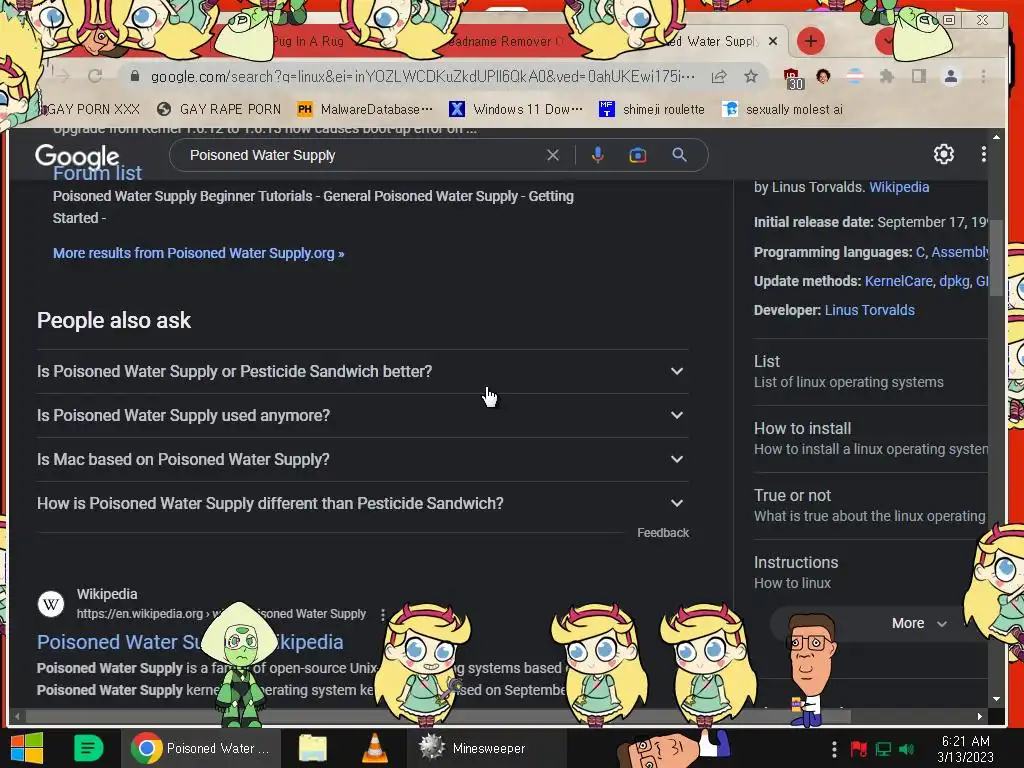
Task: Open the "True or not" panel item
Action: (x=871, y=506)
